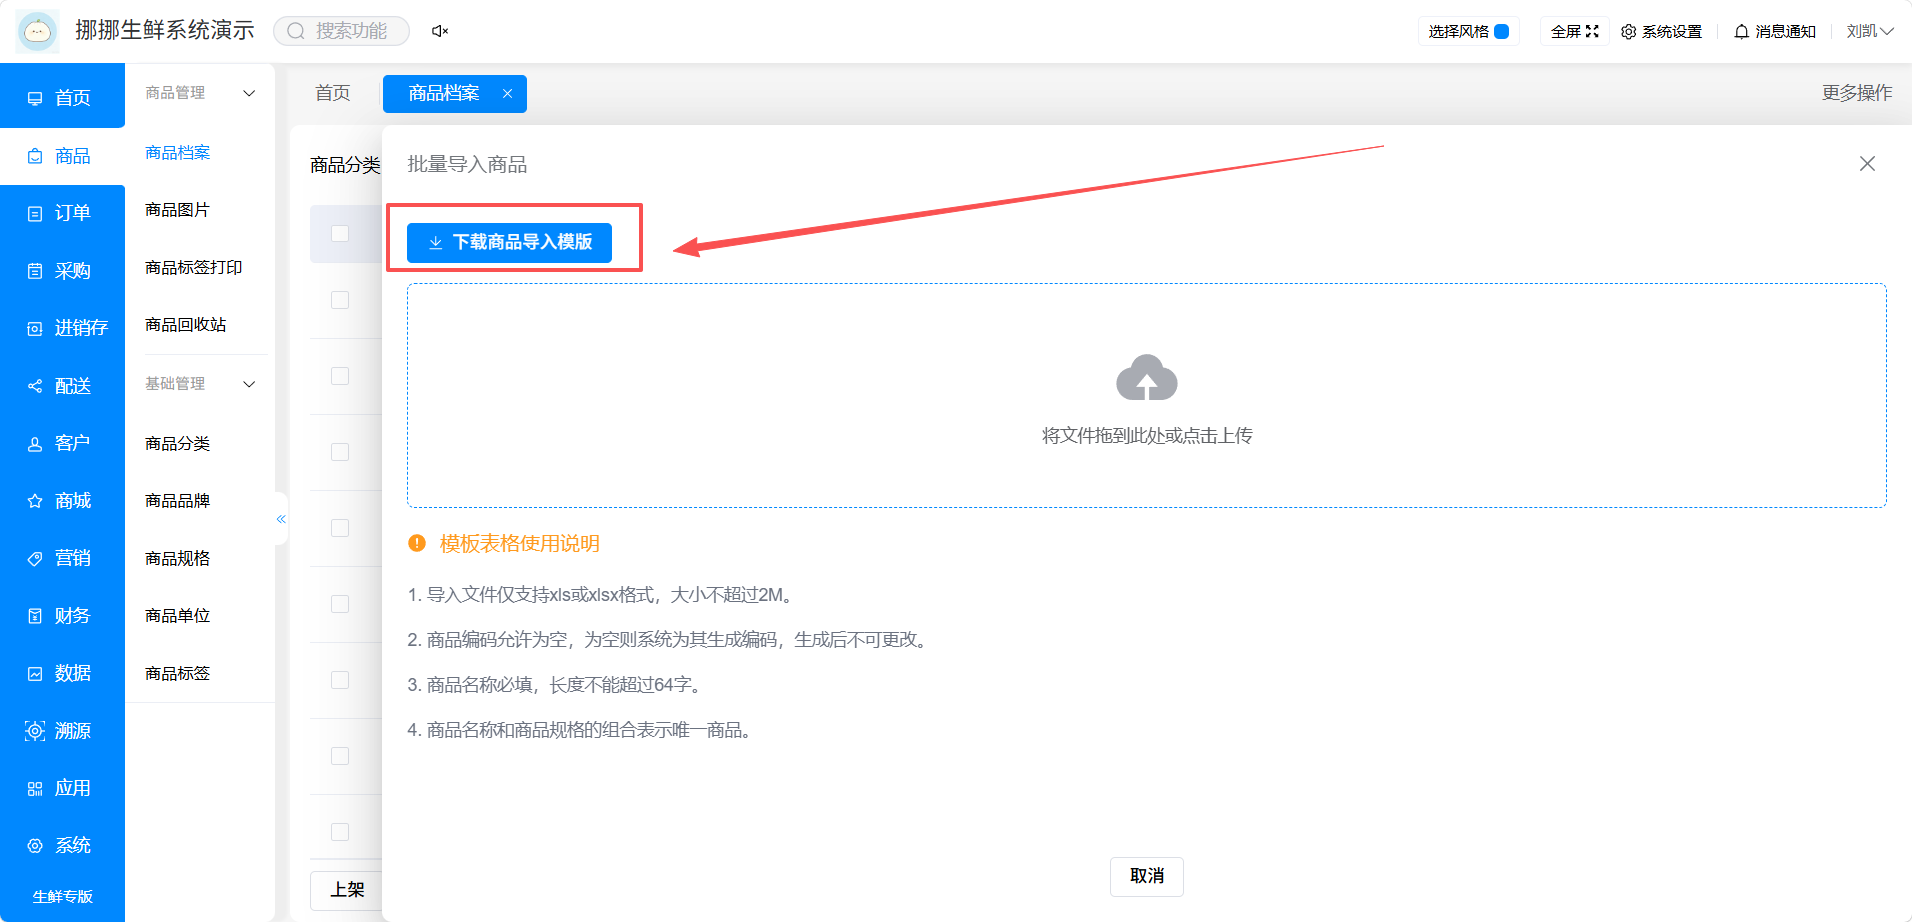The height and width of the screenshot is (922, 1912).
Task: Open the 财务 sidebar section
Action: pos(62,616)
